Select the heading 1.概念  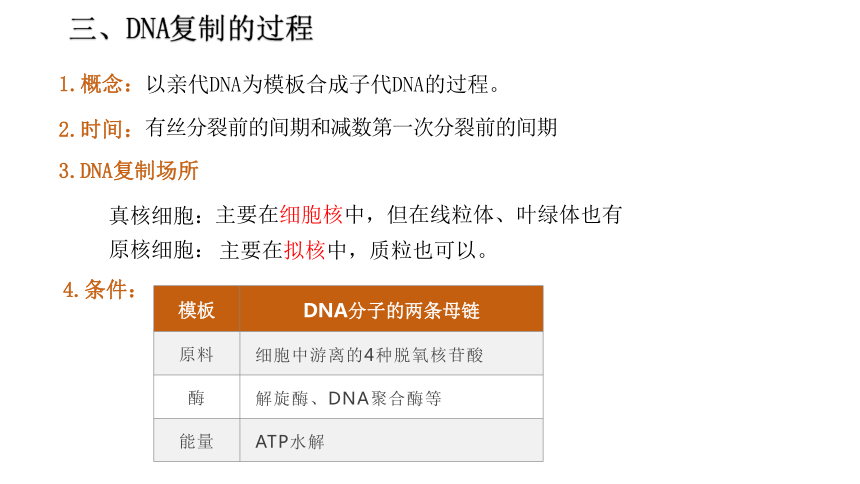[95, 85]
